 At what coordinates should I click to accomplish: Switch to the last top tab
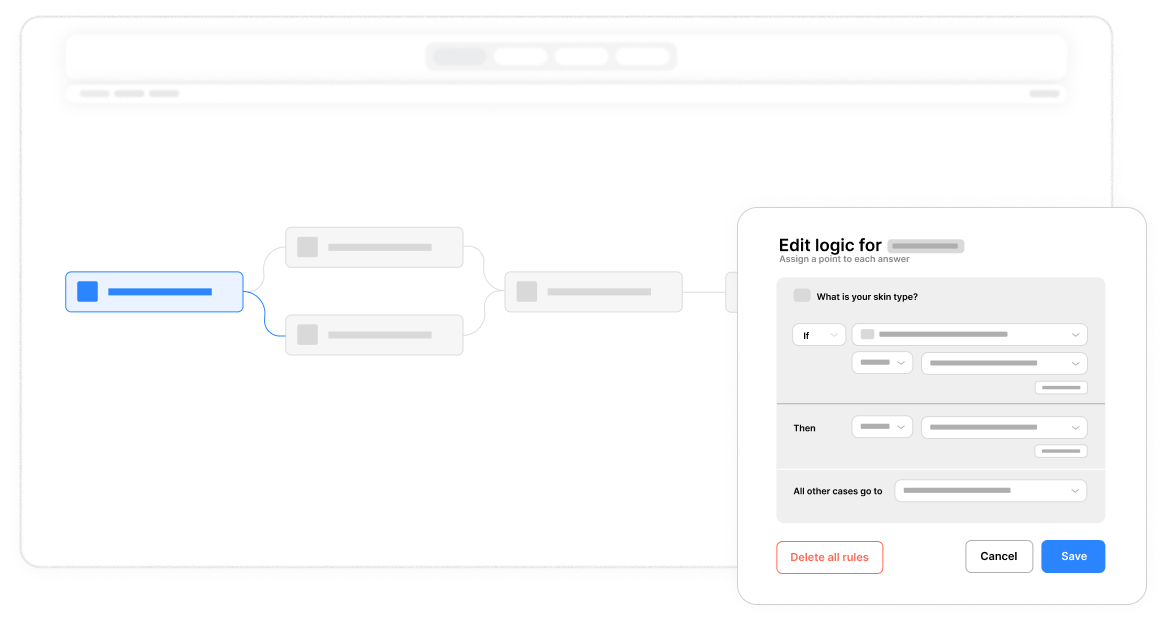(642, 57)
